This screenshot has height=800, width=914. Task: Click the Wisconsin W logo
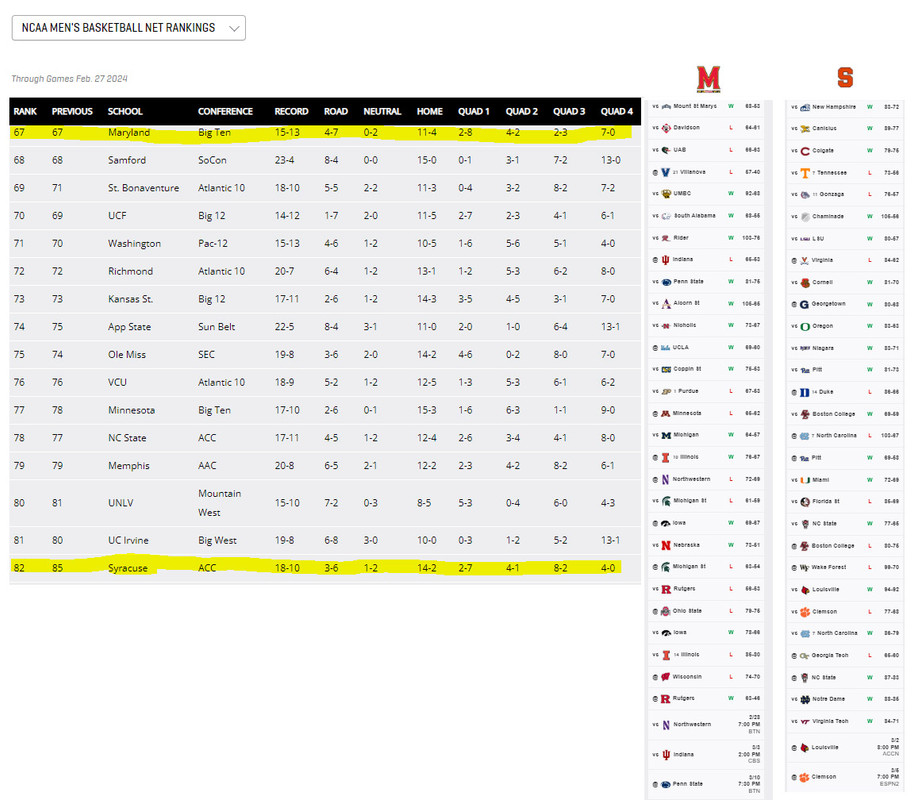666,677
